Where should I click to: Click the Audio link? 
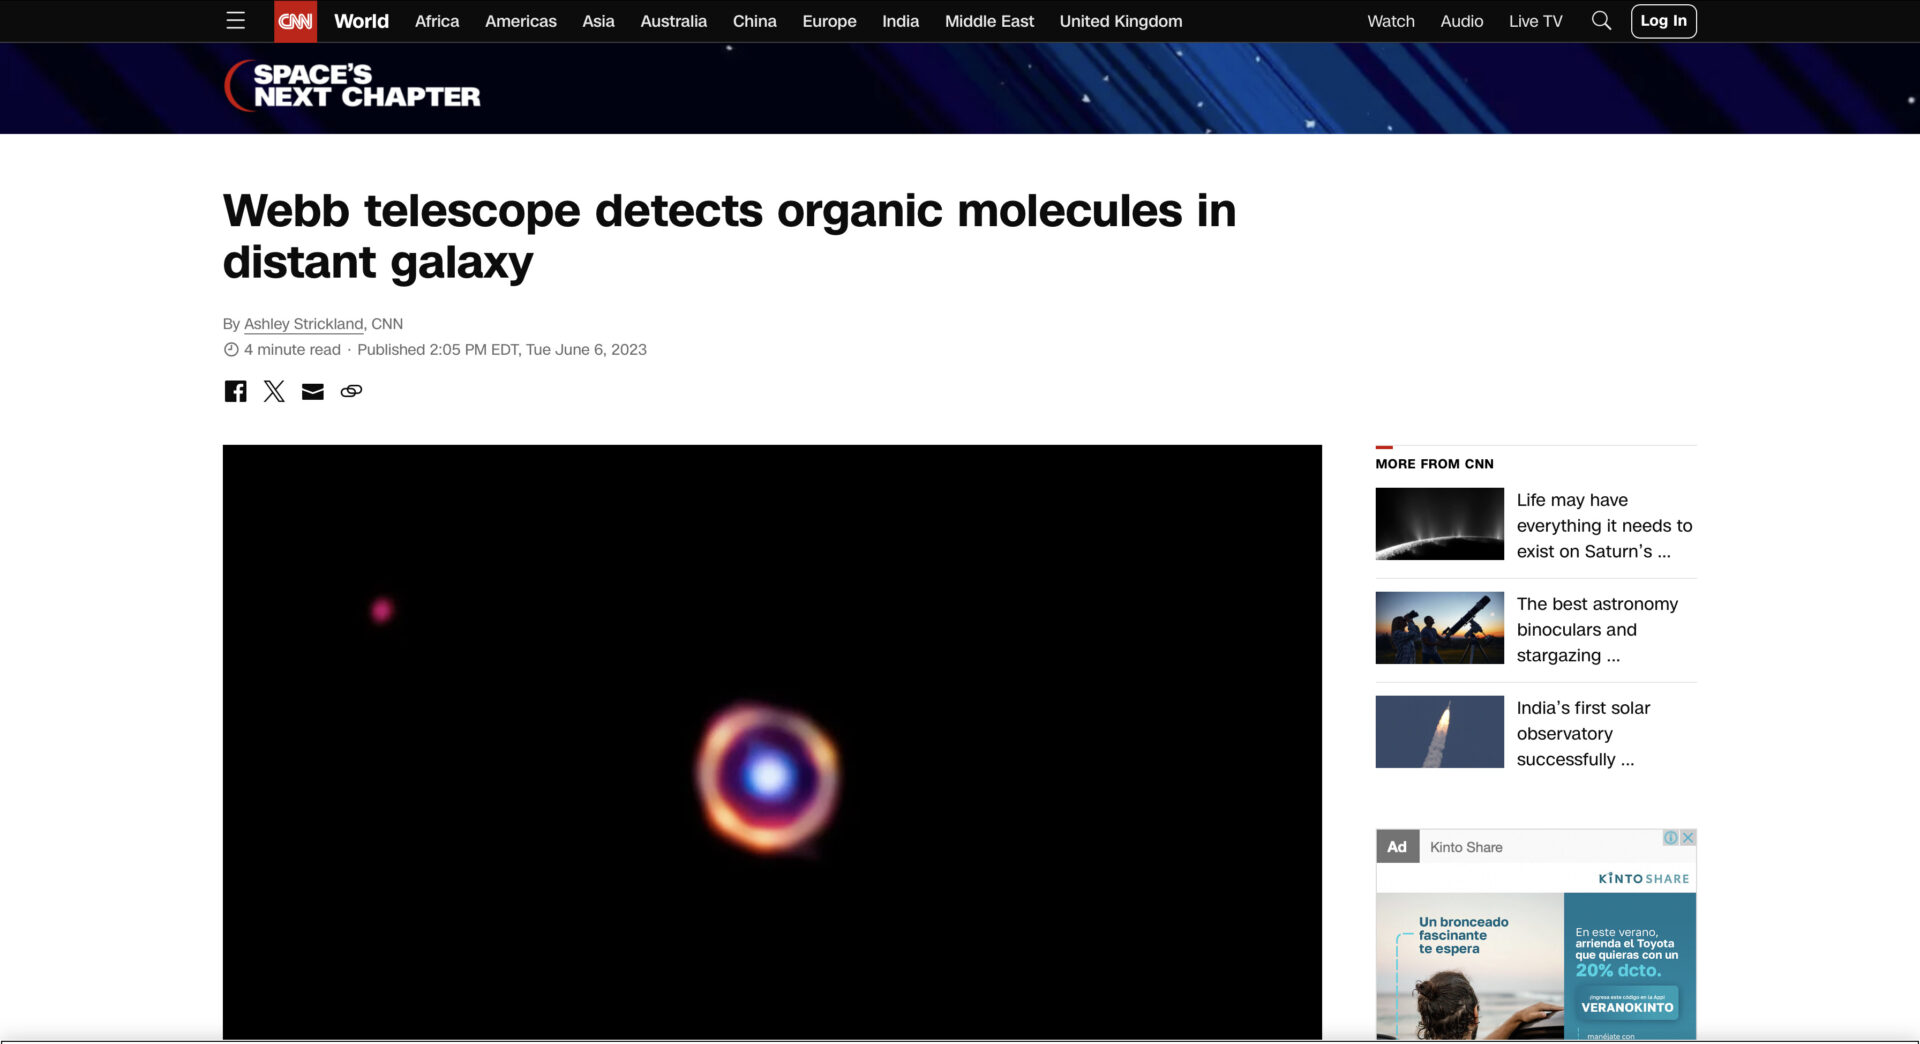(1461, 21)
